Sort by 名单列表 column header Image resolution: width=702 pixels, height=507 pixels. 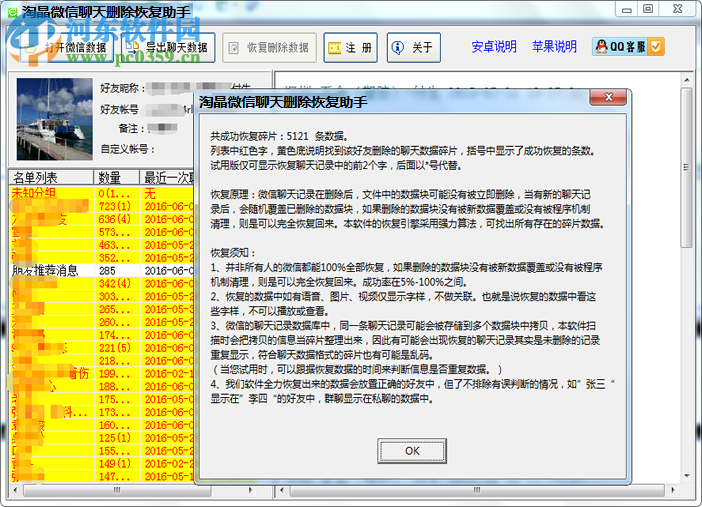click(51, 178)
